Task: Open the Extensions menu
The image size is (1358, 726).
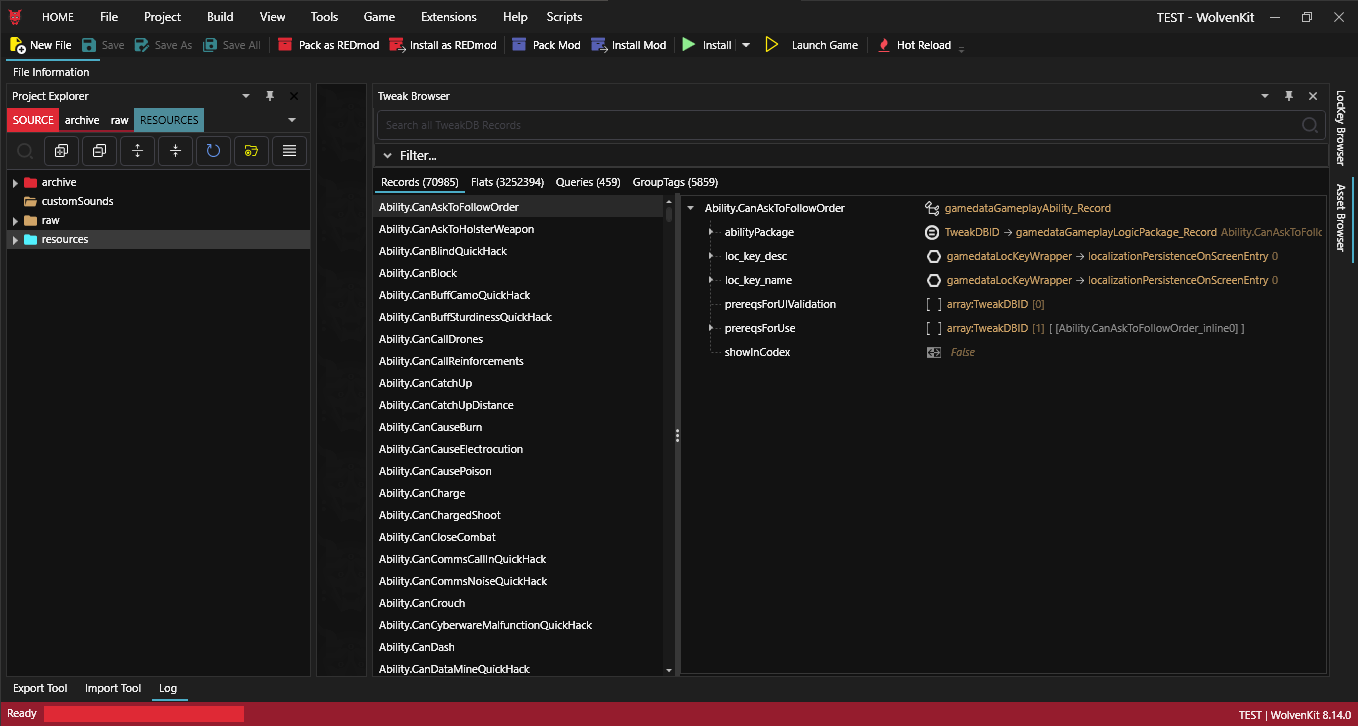Action: coord(448,17)
